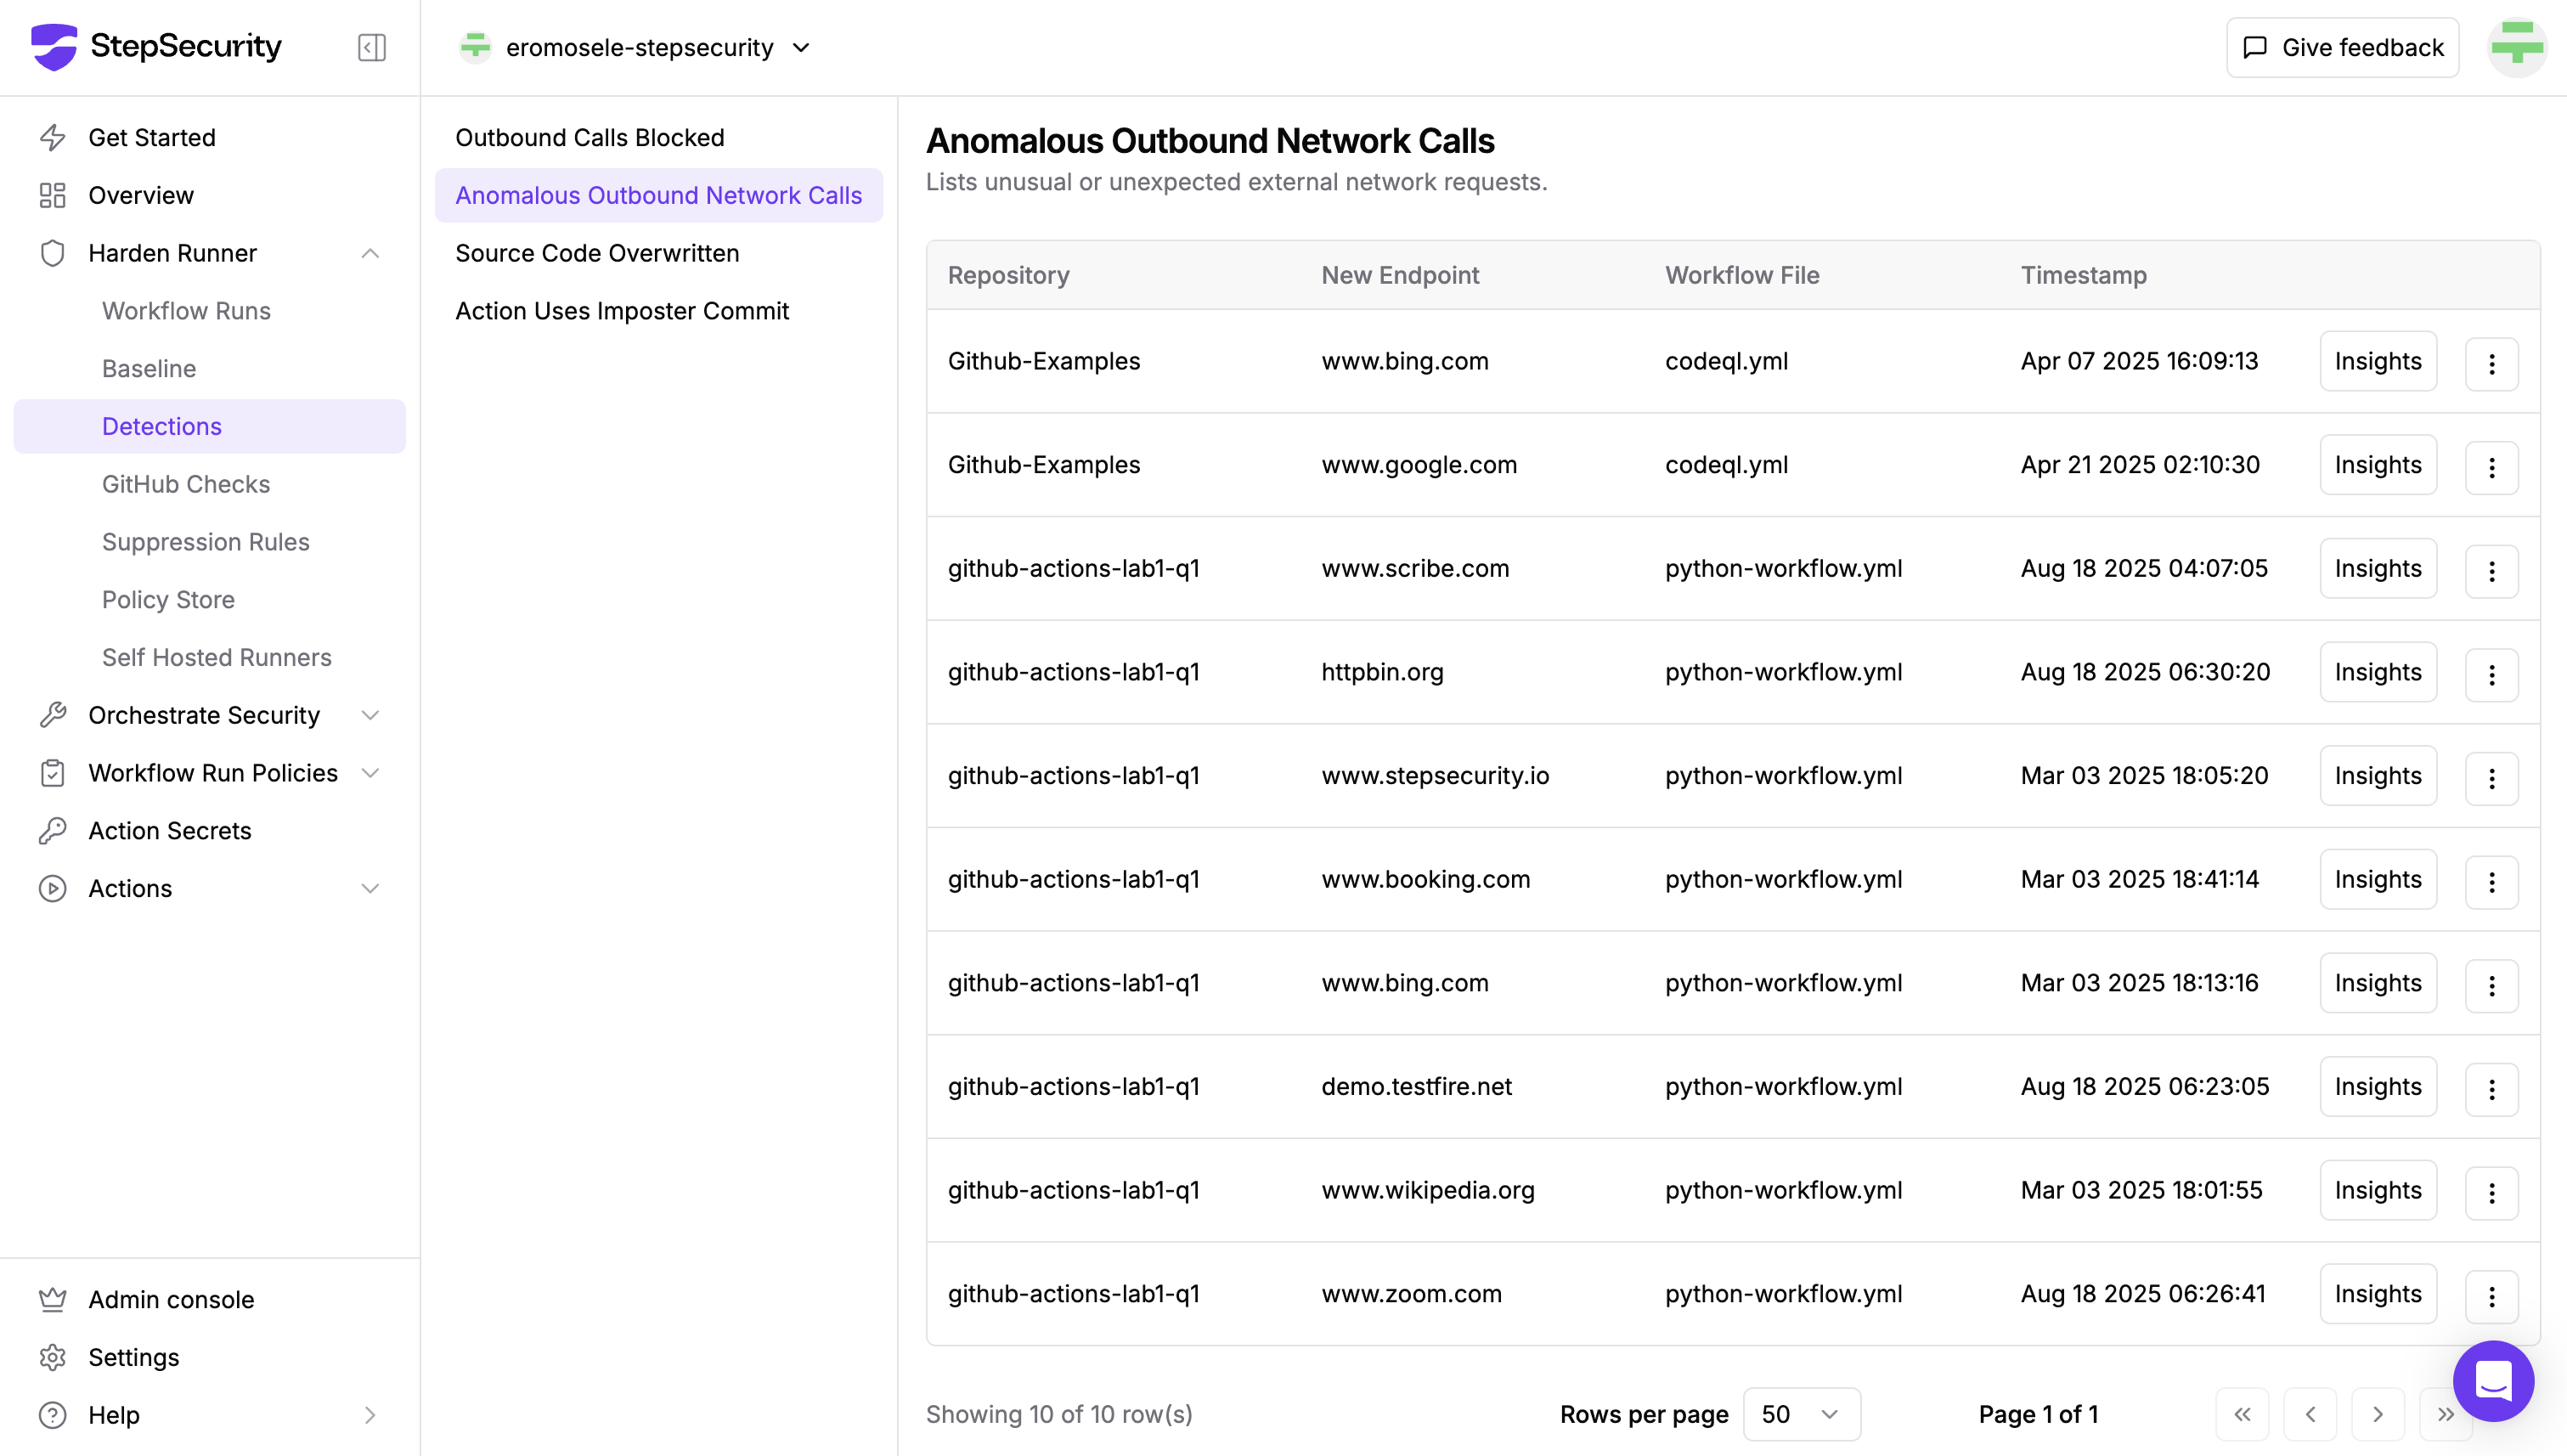Open the Rows per page dropdown
Image resolution: width=2567 pixels, height=1456 pixels.
tap(1801, 1414)
